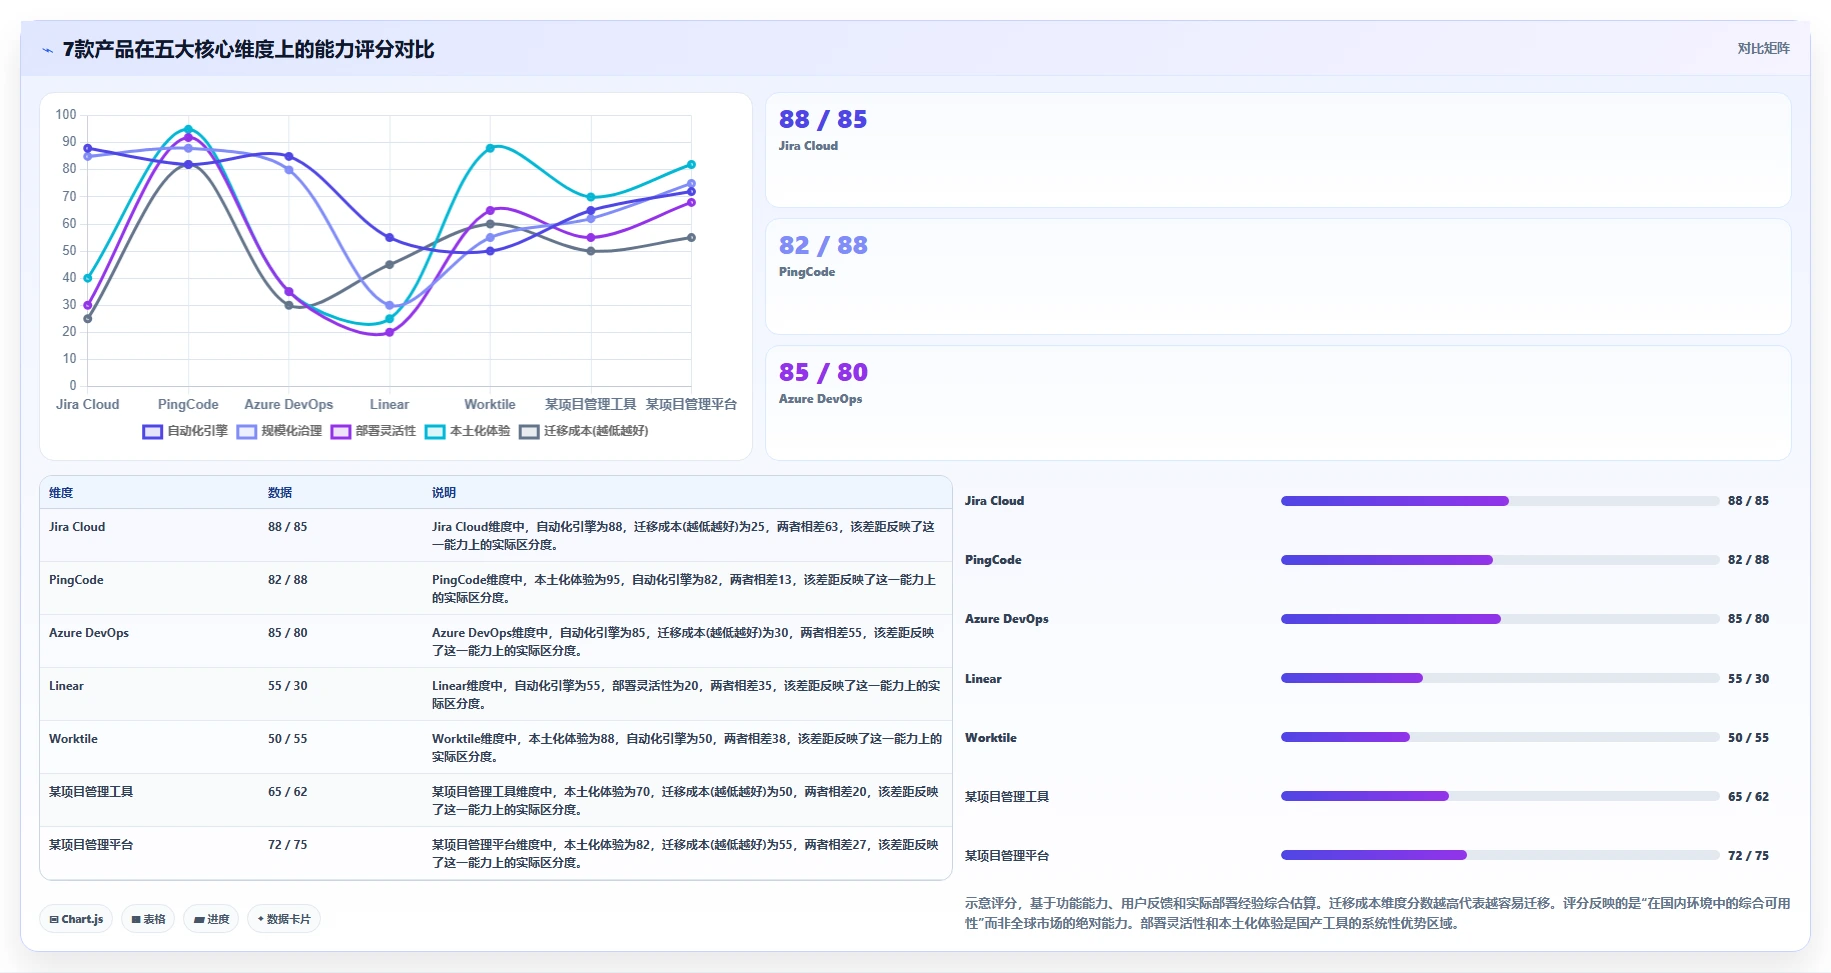1831x973 pixels.
Task: Click the teal point at 某项目管理平台 on chart
Action: (691, 164)
